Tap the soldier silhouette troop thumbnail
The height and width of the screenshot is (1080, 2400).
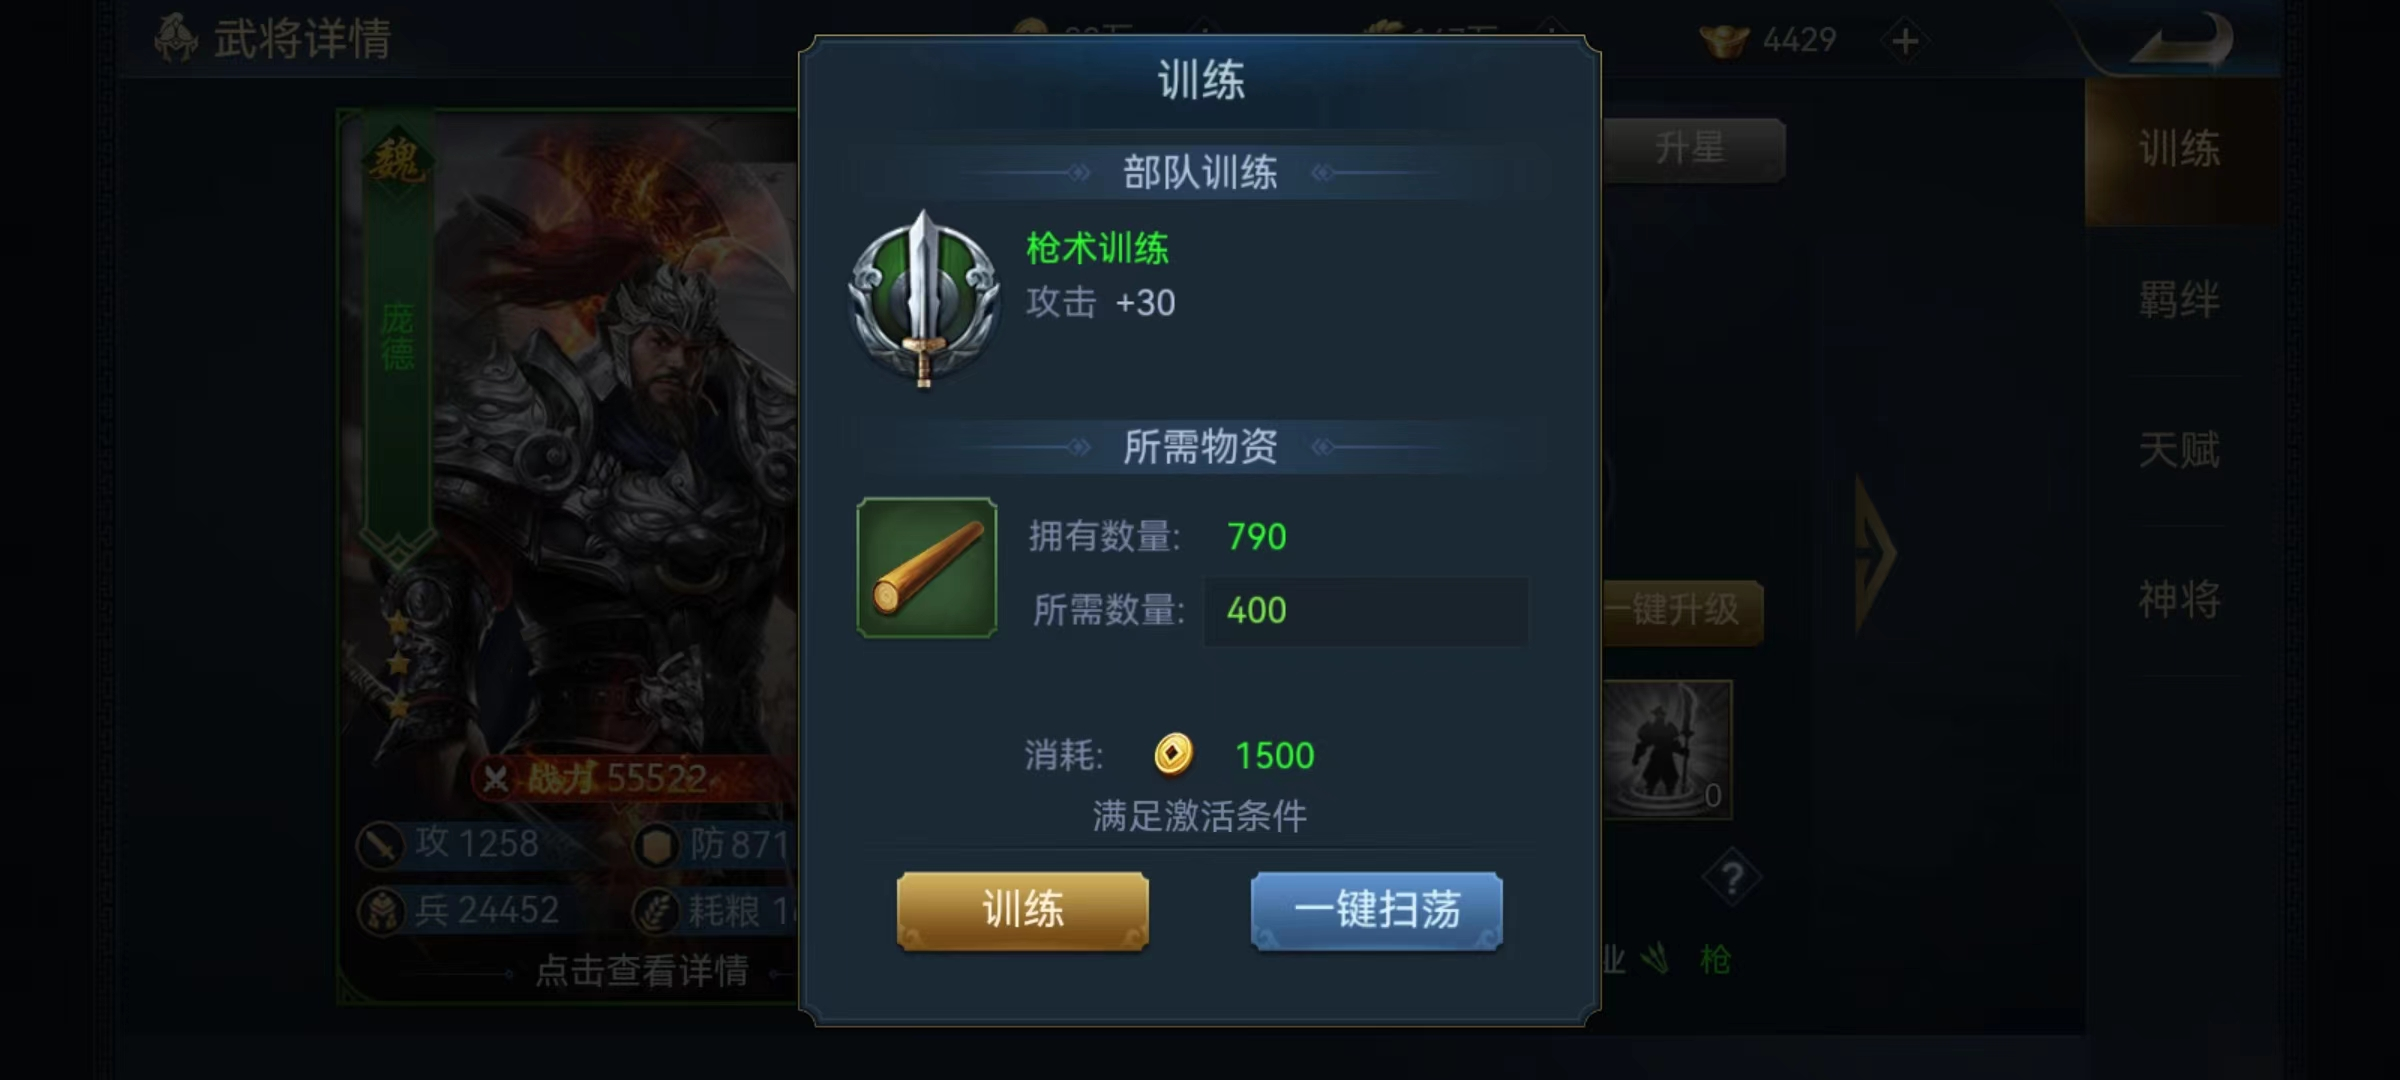tap(1668, 749)
